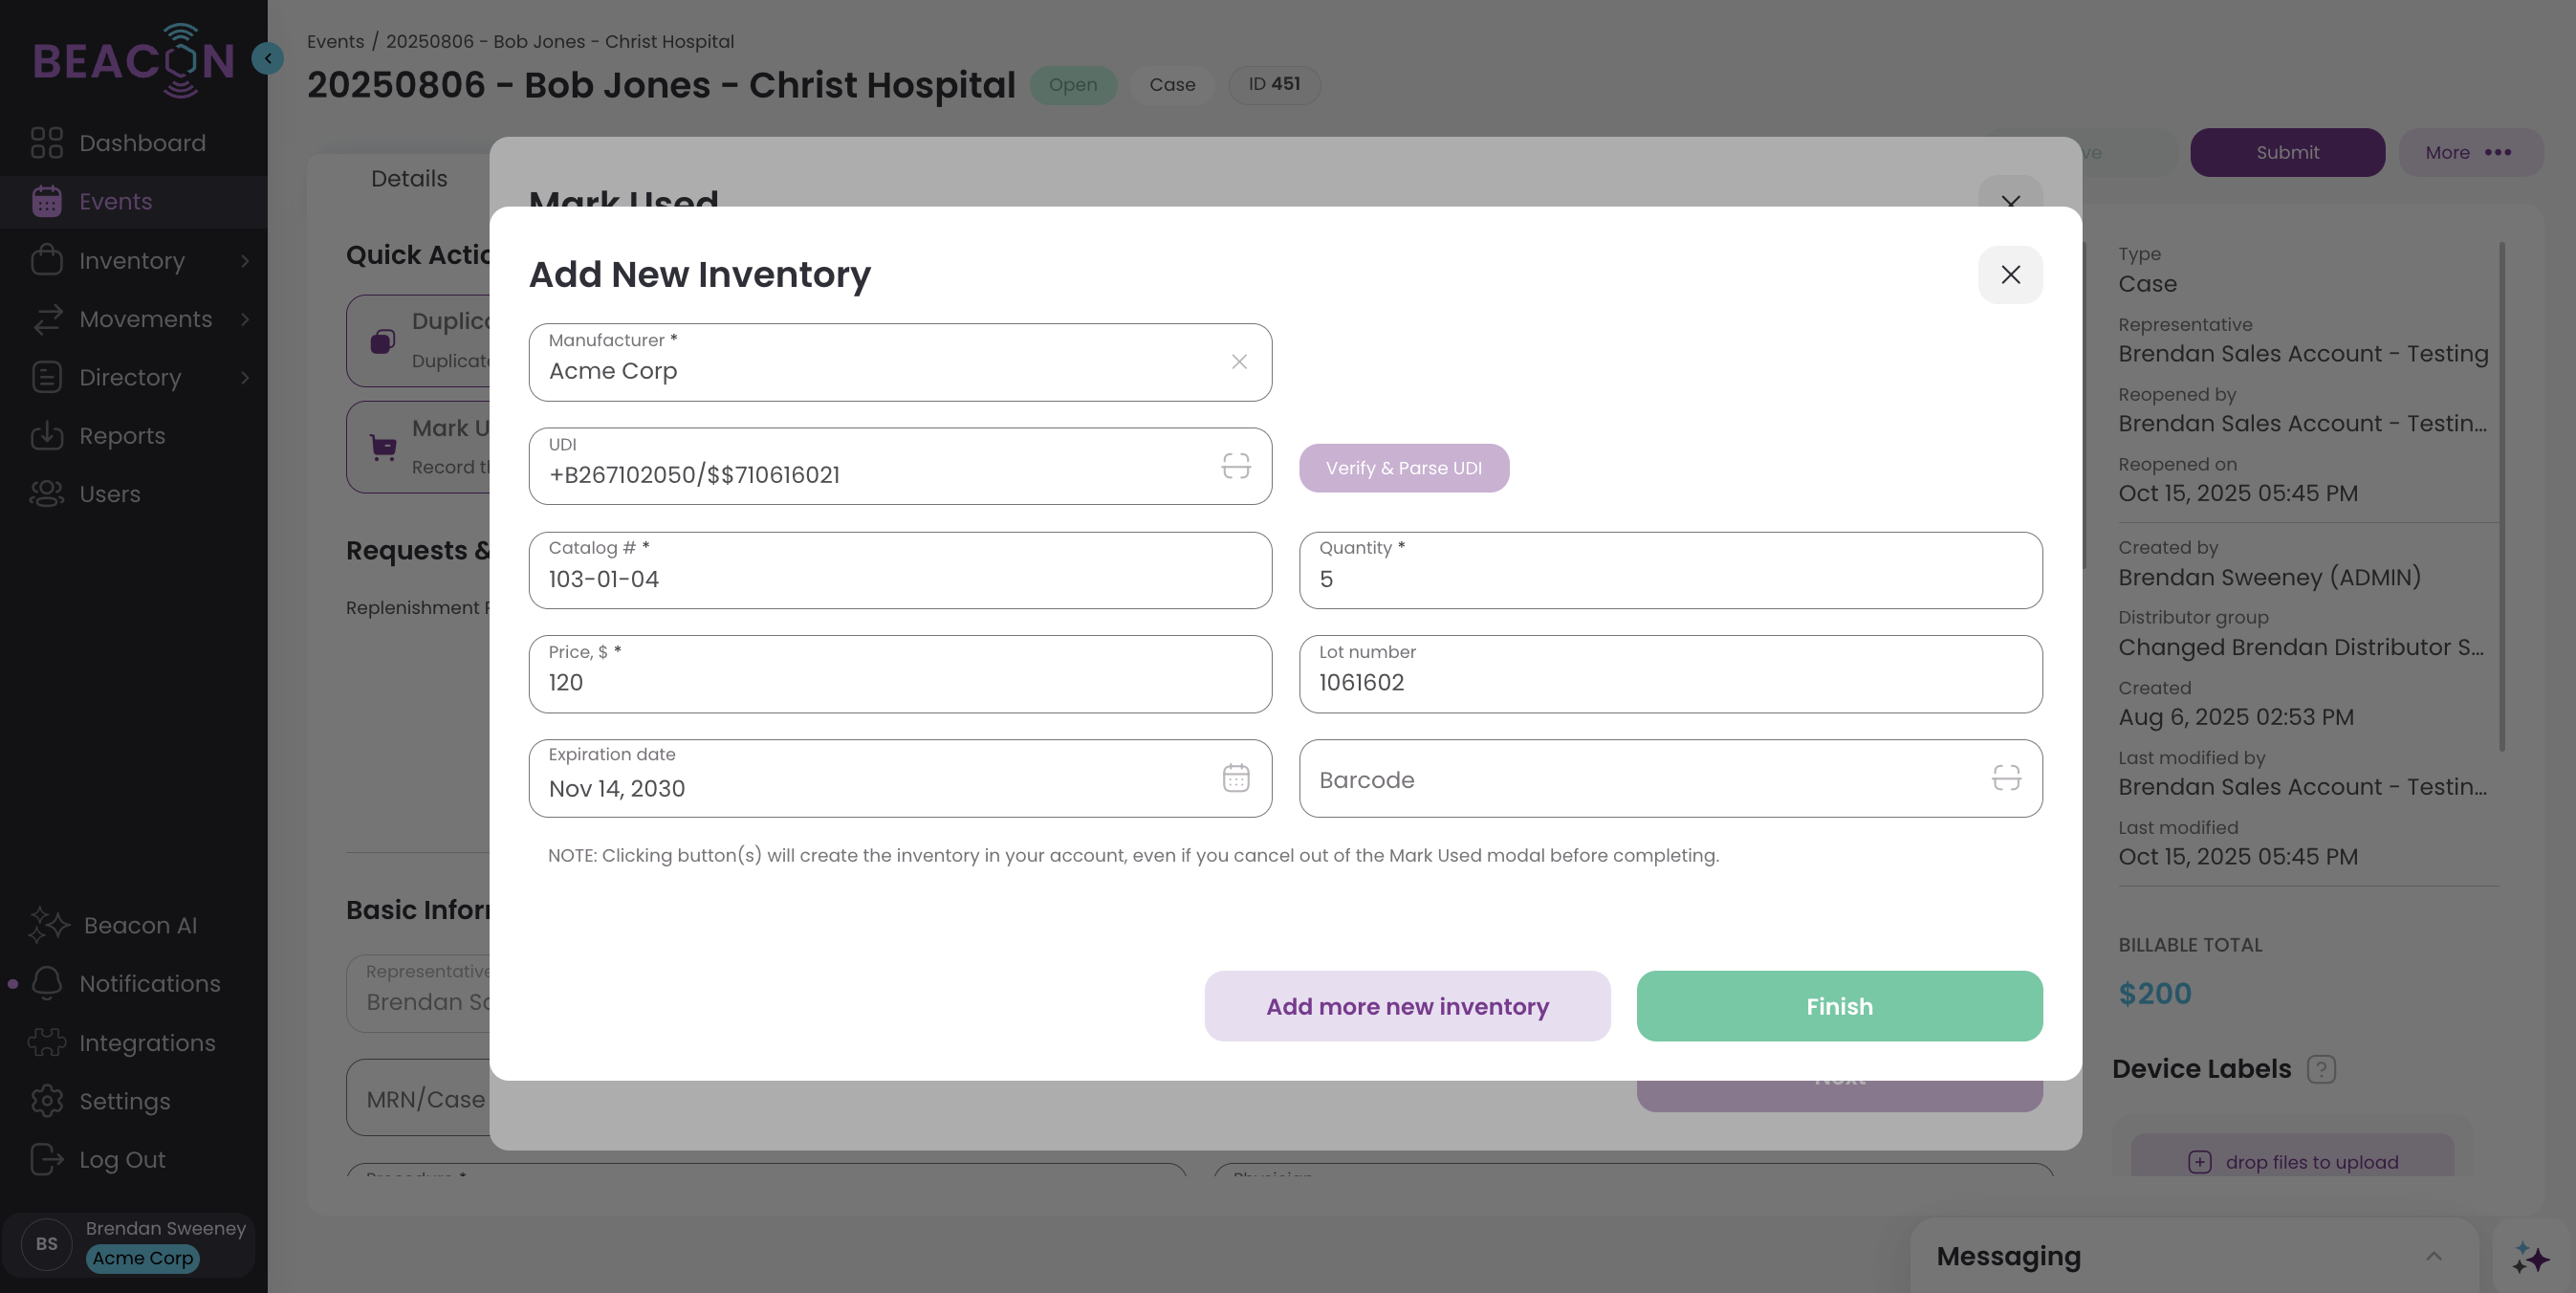2576x1293 pixels.
Task: Click the Device Labels help icon
Action: point(2320,1069)
